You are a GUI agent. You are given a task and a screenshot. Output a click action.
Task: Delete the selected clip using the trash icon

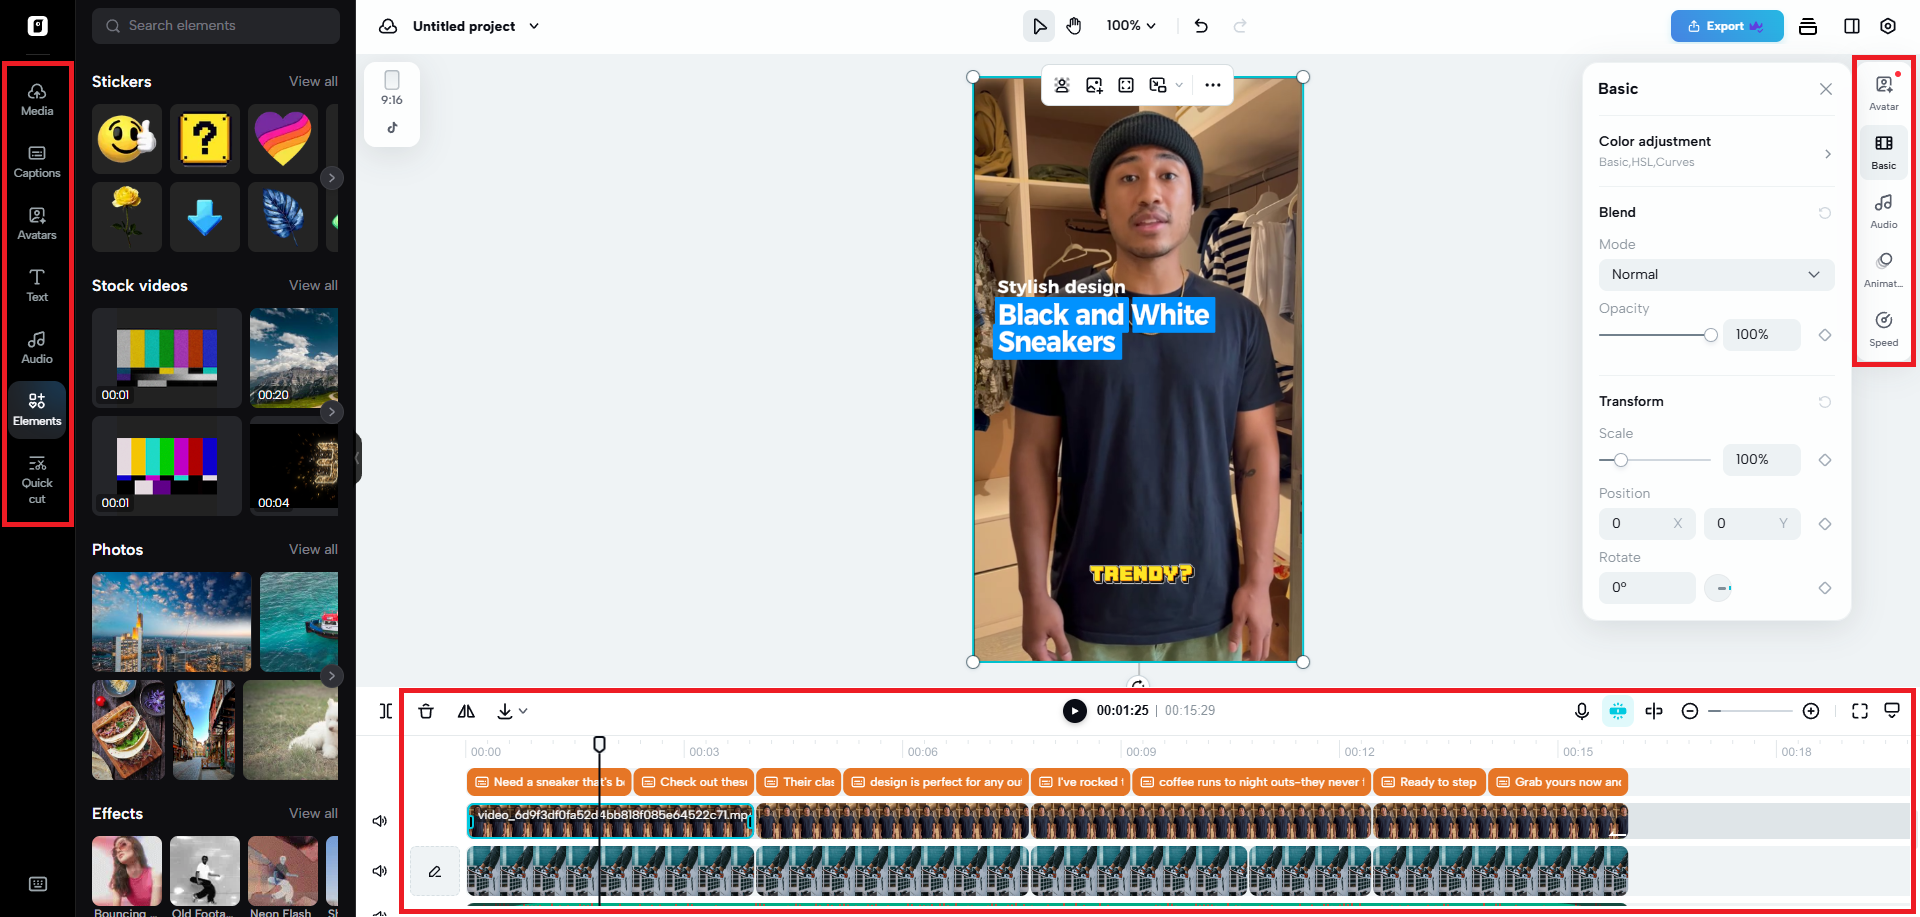pyautogui.click(x=426, y=711)
